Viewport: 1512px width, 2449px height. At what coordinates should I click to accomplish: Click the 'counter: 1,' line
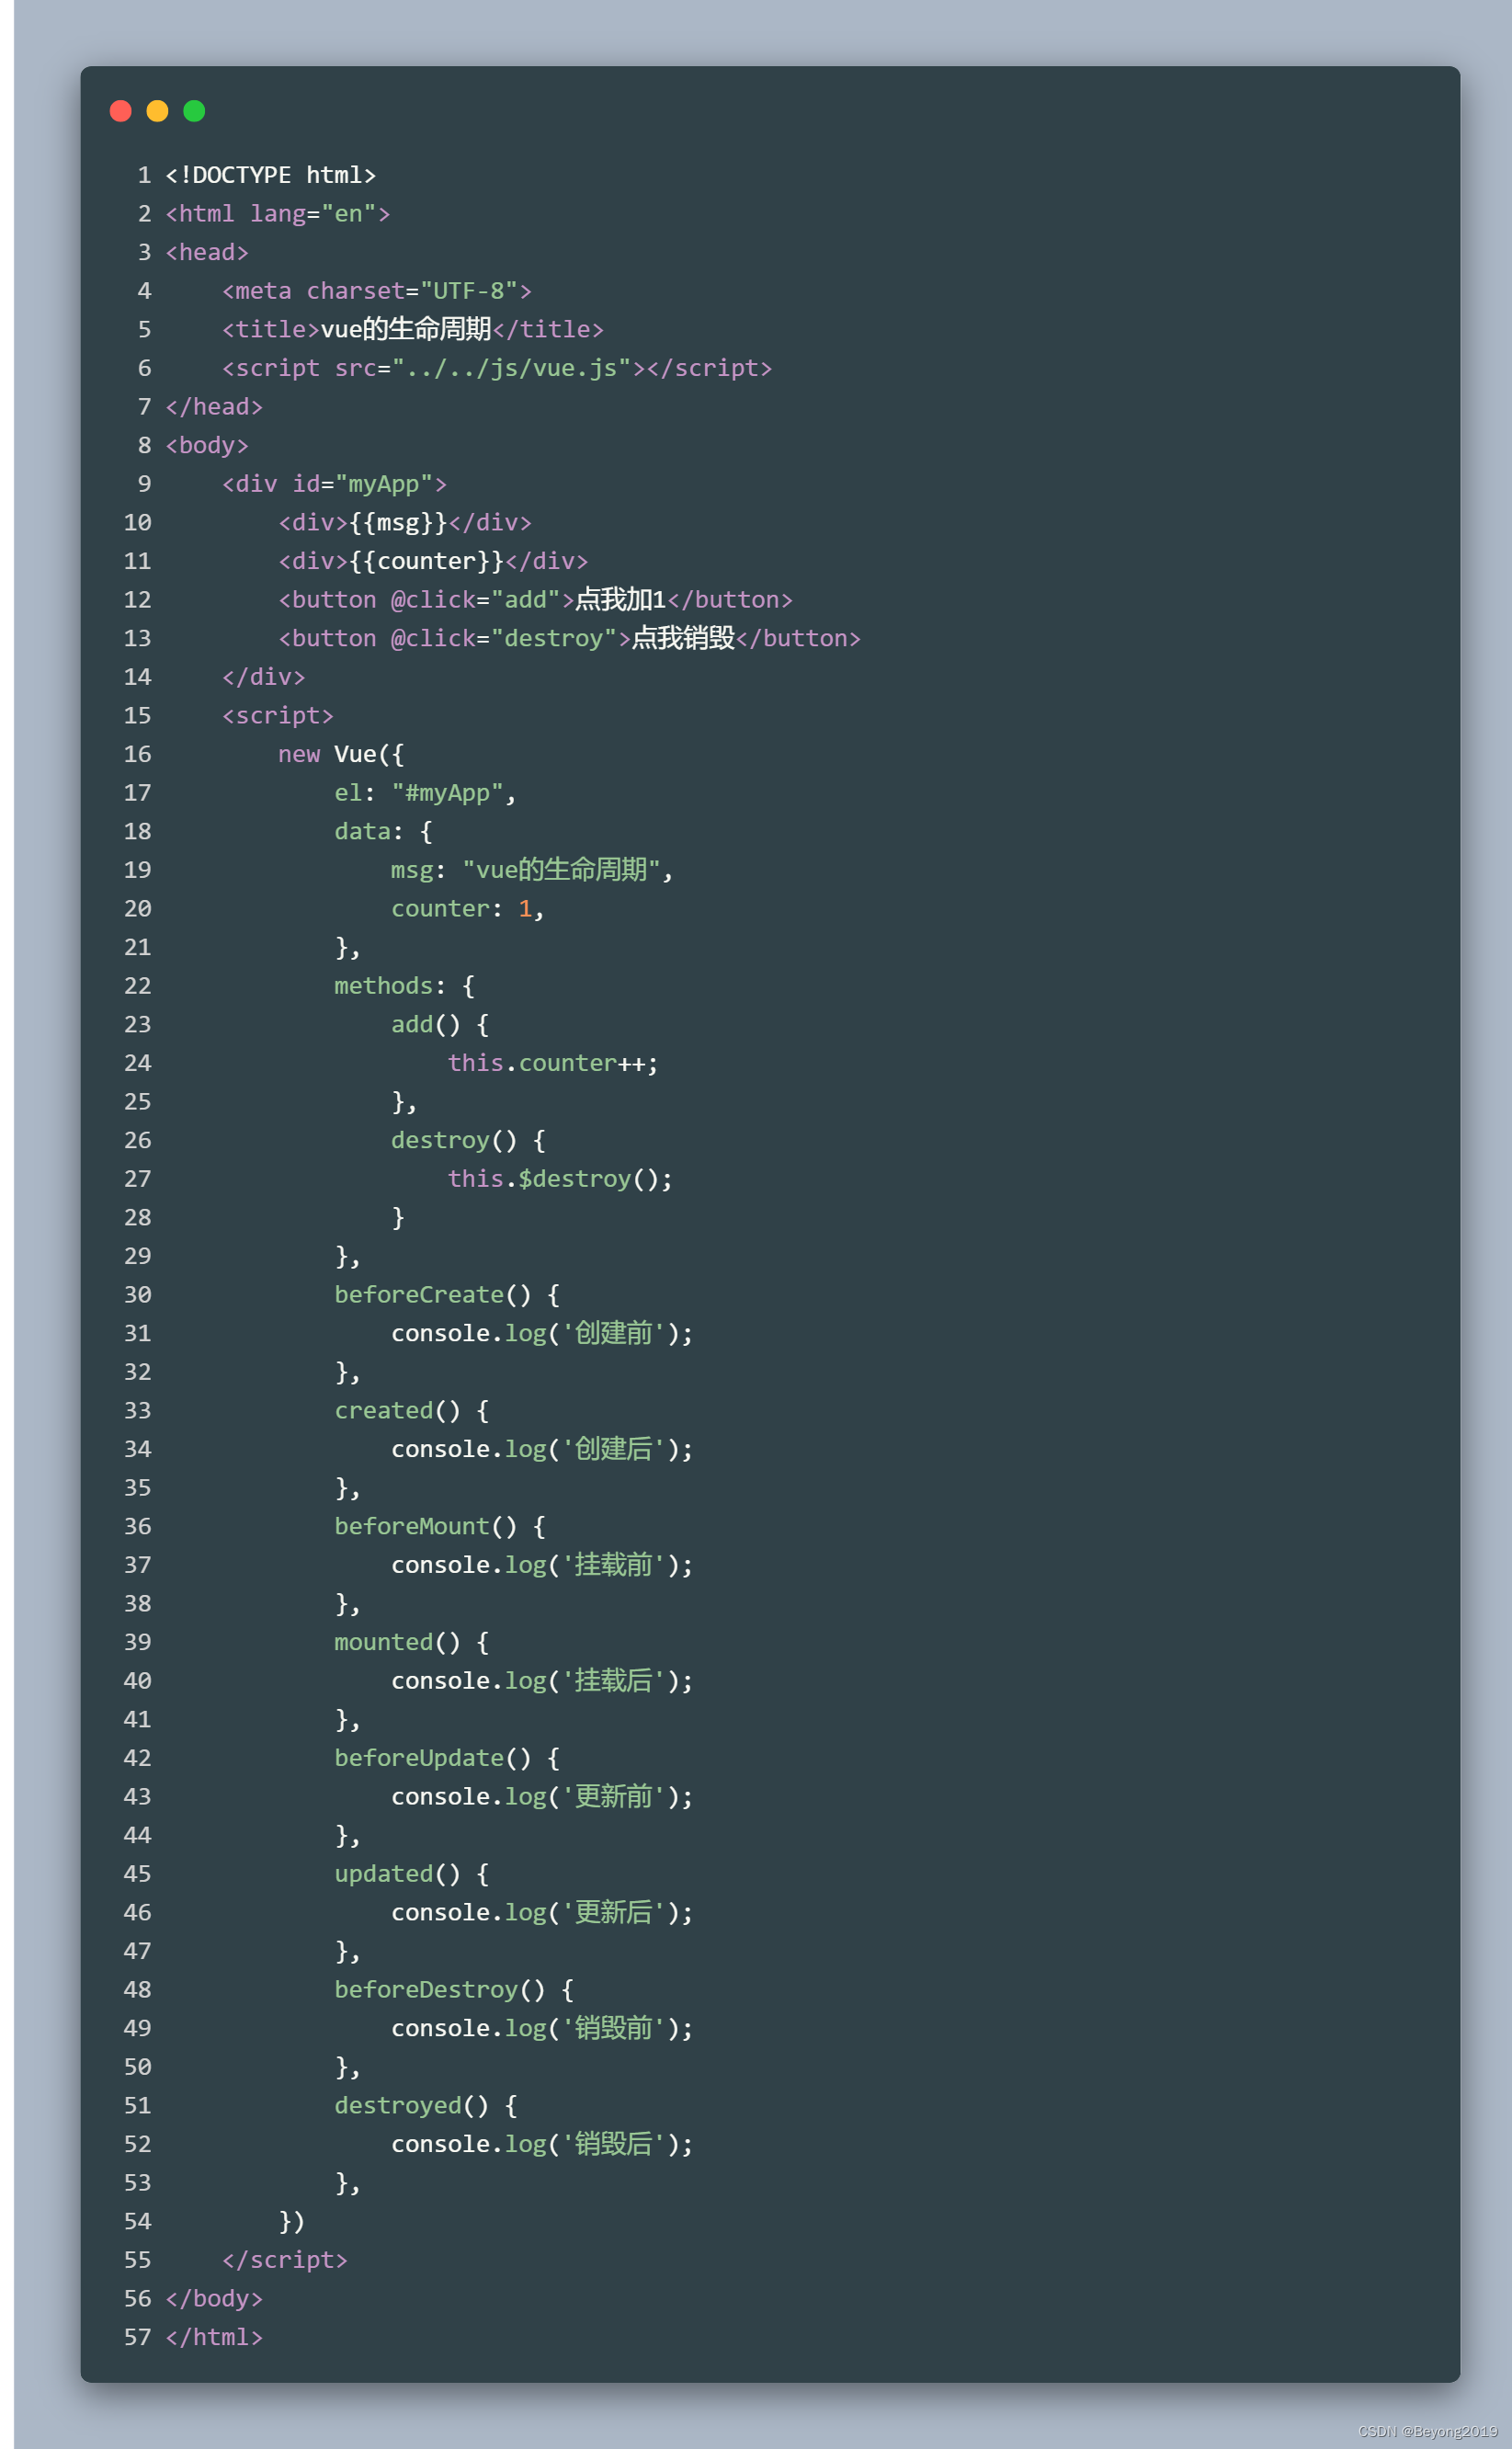pyautogui.click(x=467, y=909)
